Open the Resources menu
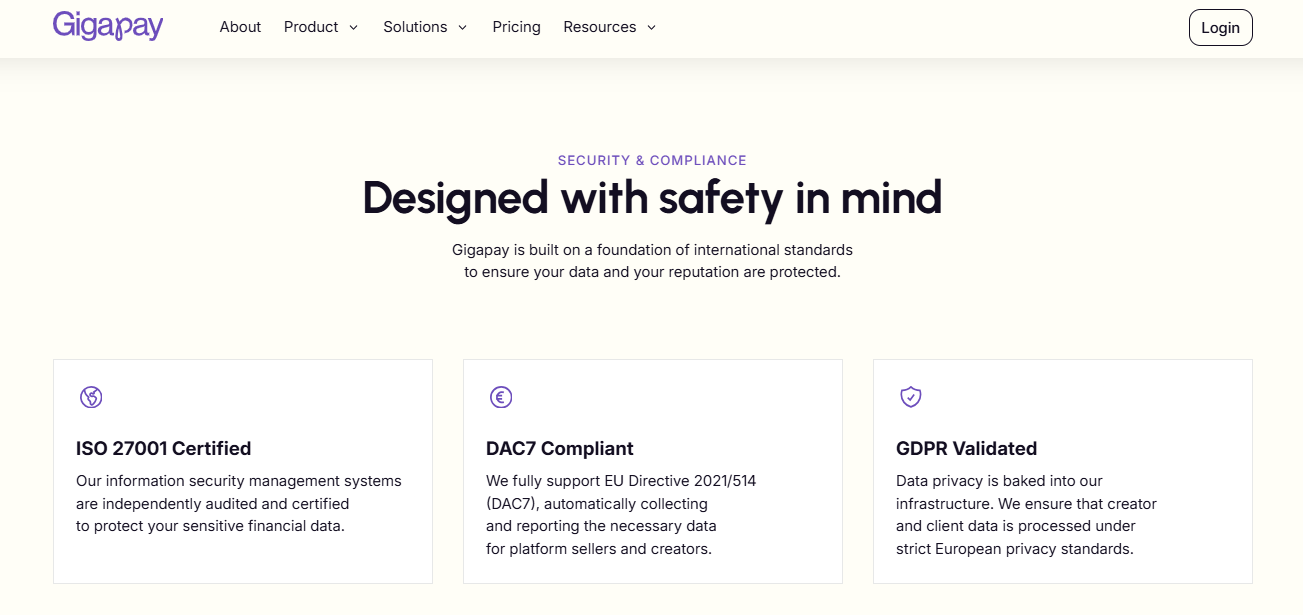Viewport: 1303px width, 615px height. [x=610, y=27]
